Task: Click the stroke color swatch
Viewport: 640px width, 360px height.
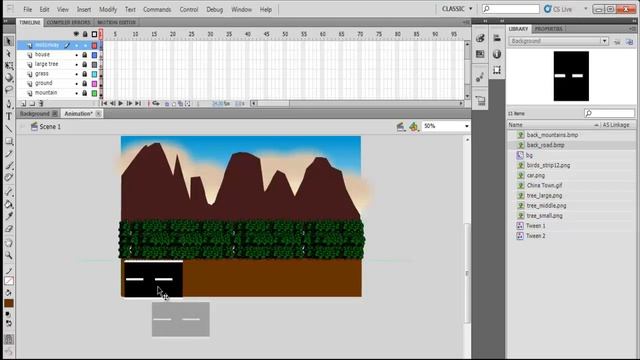Action: pos(9,281)
